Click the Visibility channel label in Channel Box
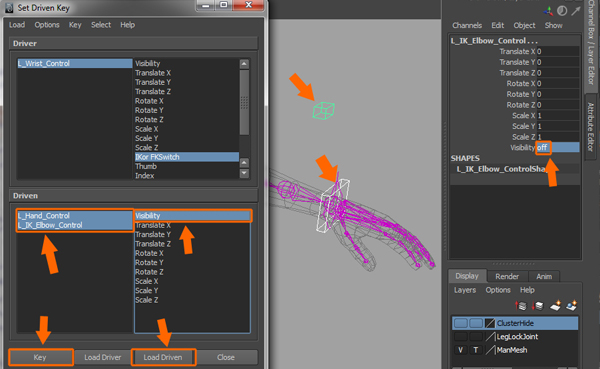 (522, 147)
